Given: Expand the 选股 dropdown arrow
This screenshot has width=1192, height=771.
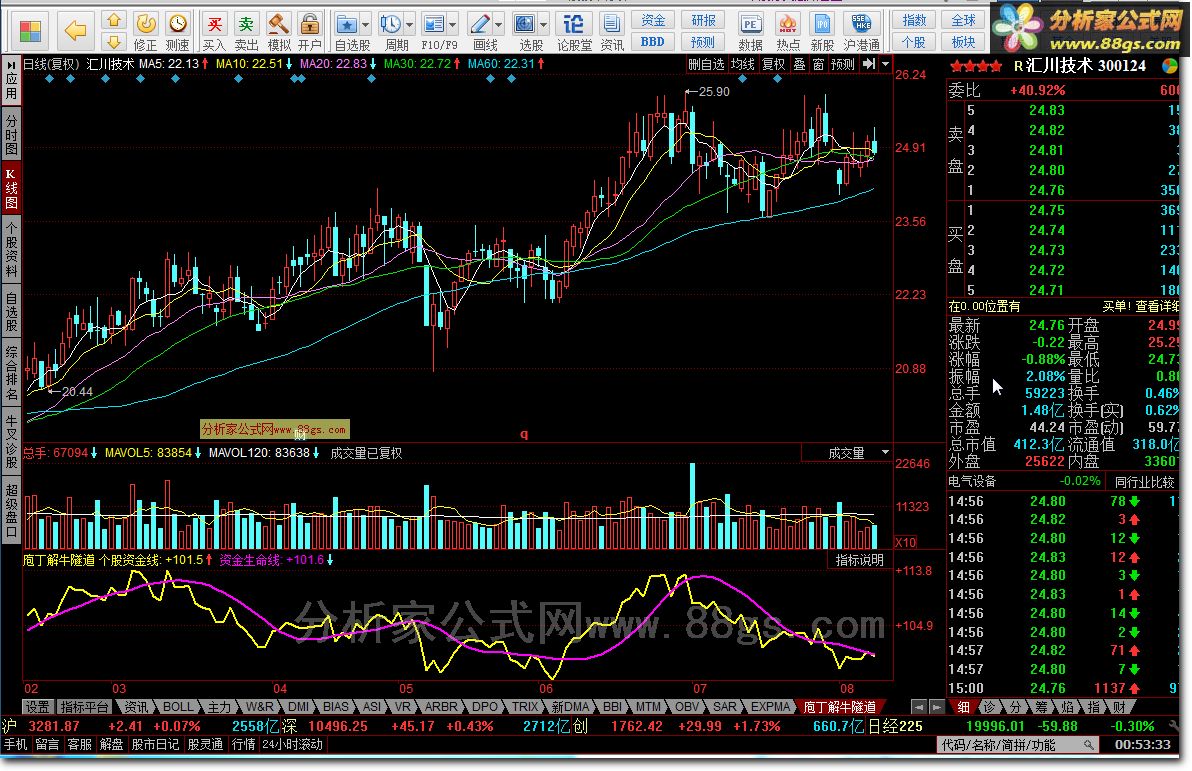Looking at the screenshot, I should [544, 24].
